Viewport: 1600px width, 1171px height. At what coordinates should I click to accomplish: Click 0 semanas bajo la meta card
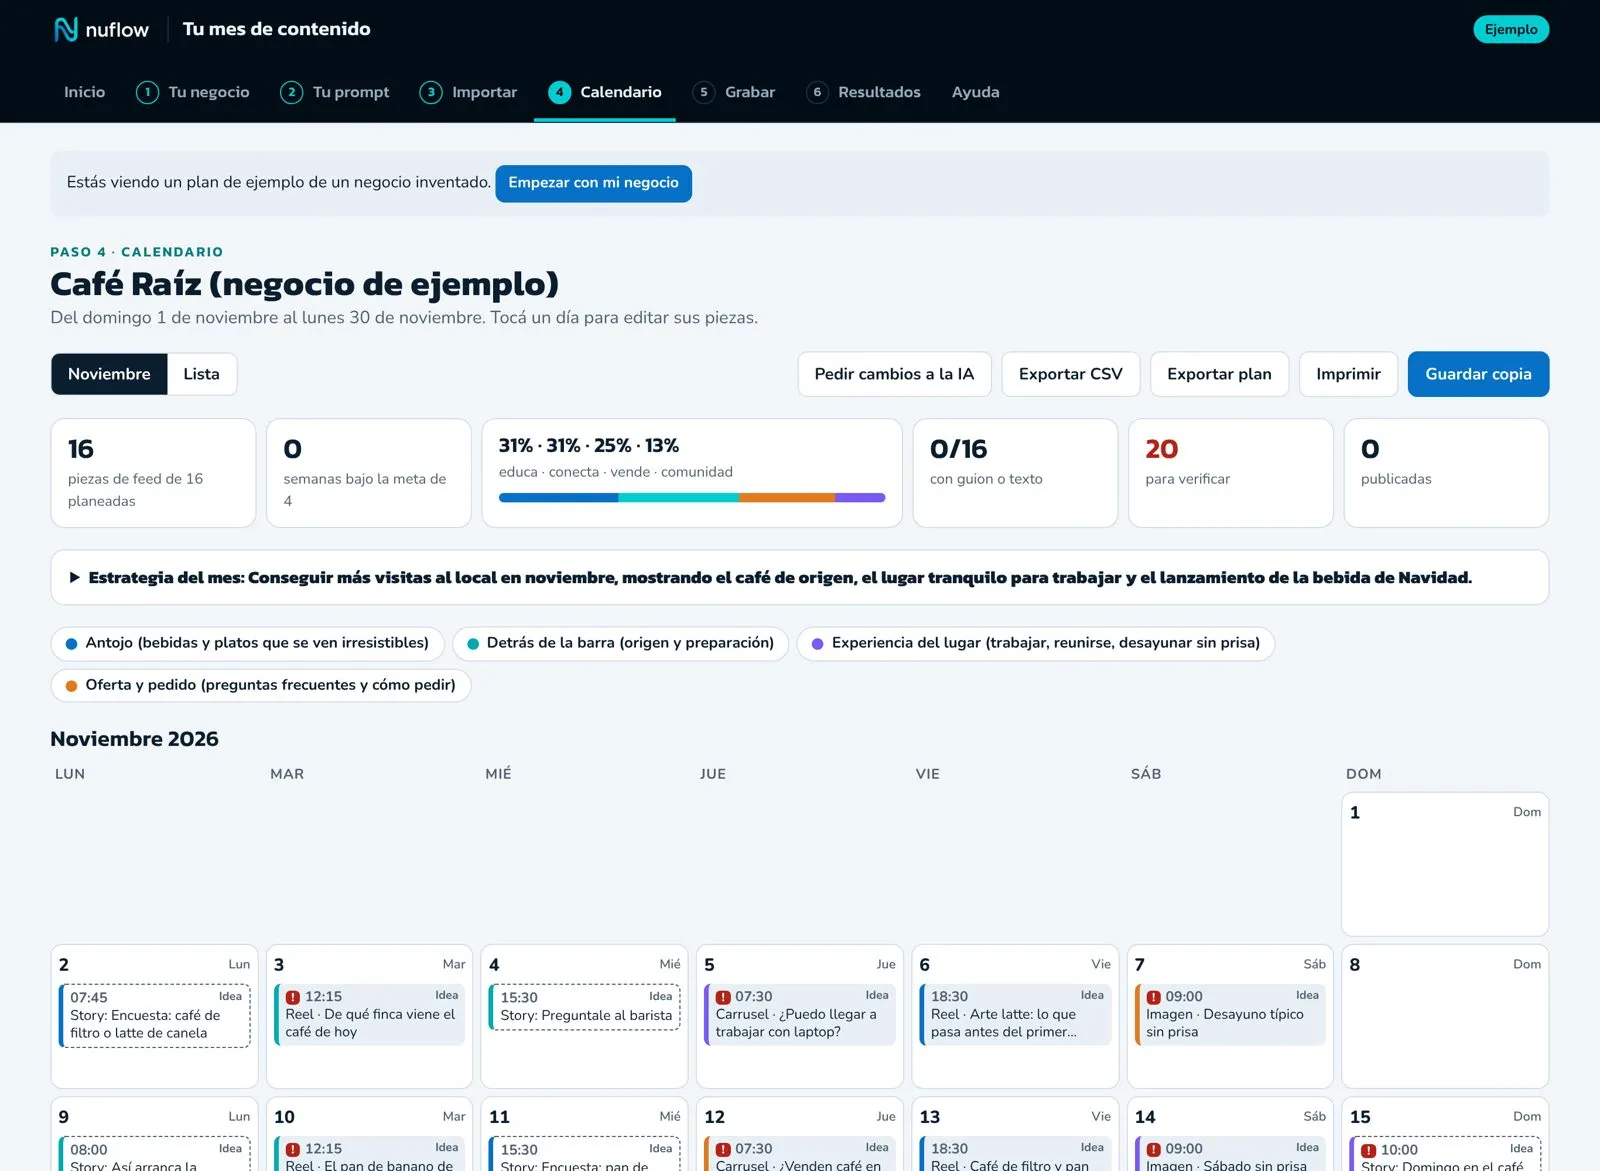(369, 473)
